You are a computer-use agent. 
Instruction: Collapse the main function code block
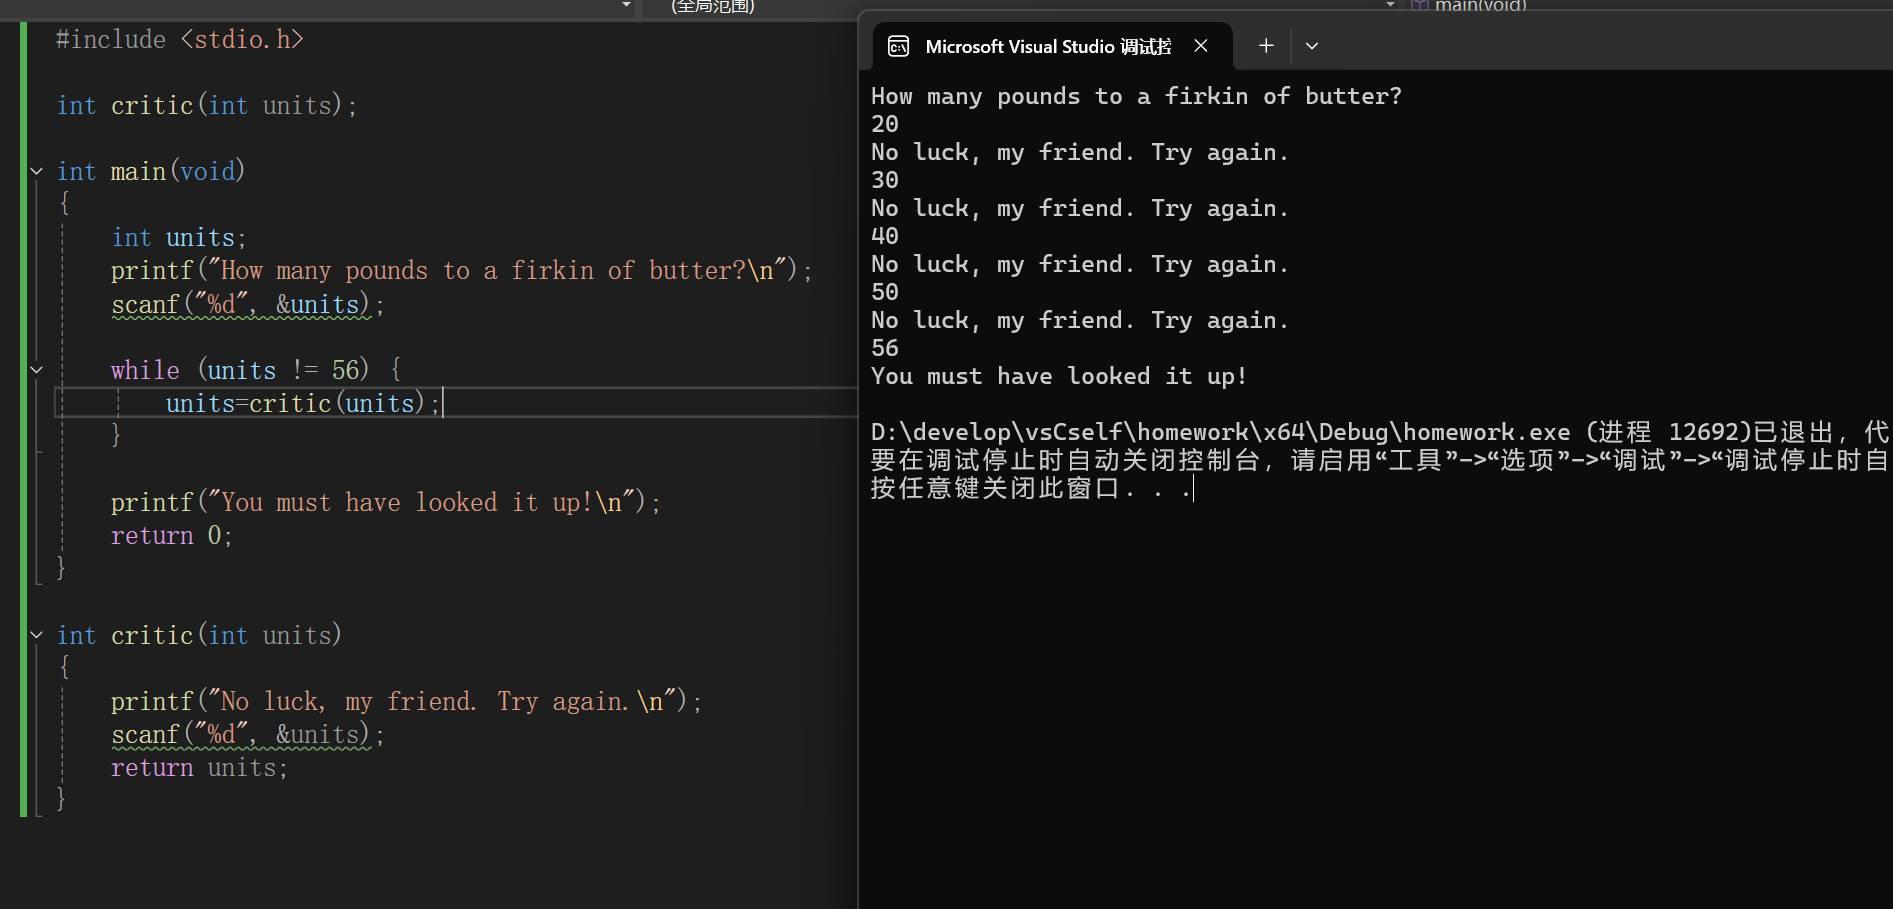(37, 171)
